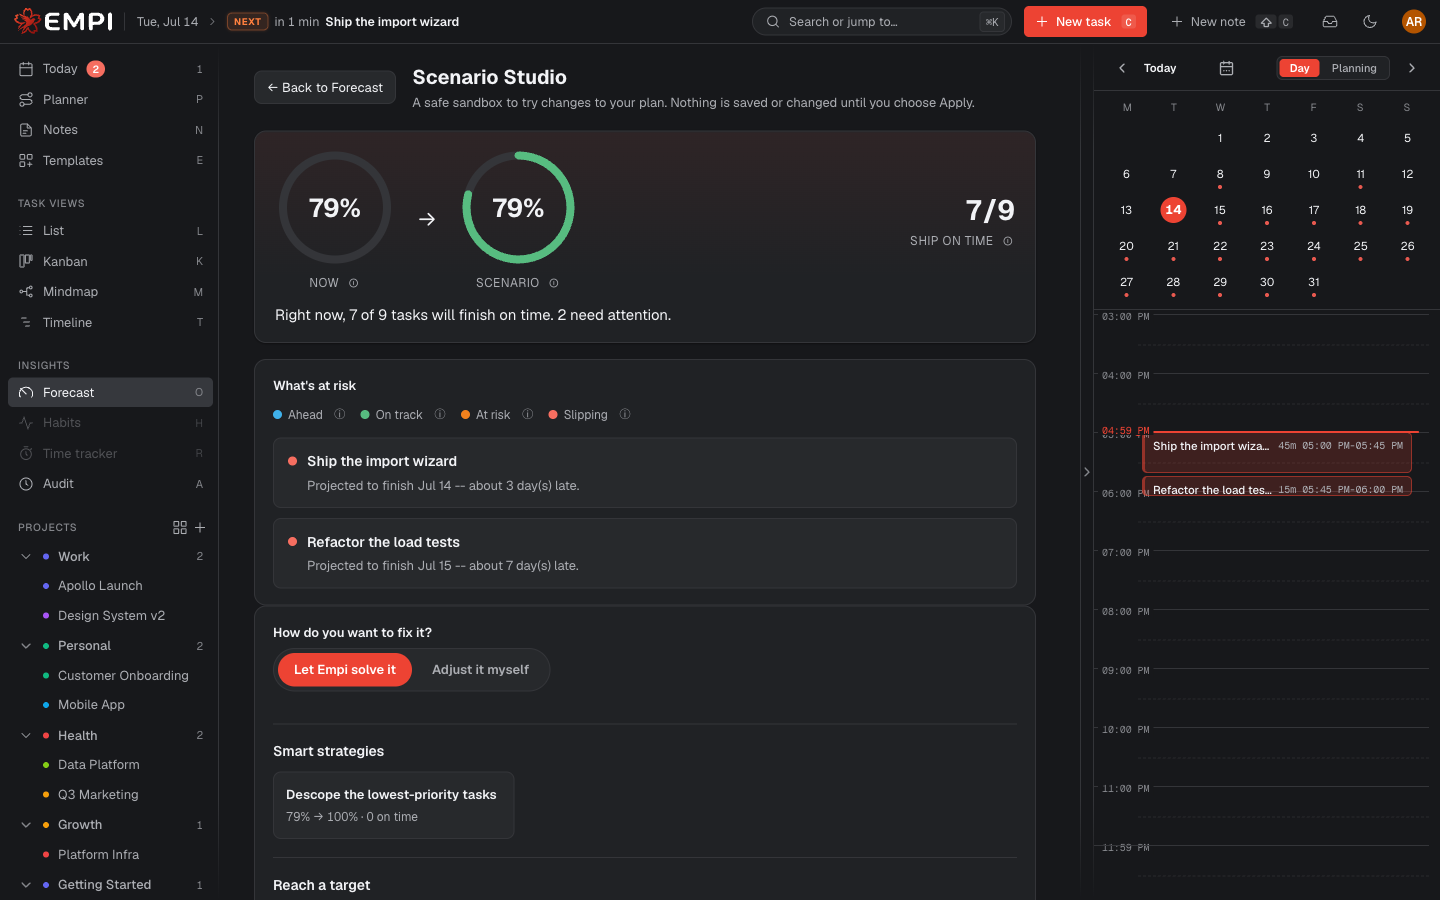Create a New task

pyautogui.click(x=1085, y=21)
